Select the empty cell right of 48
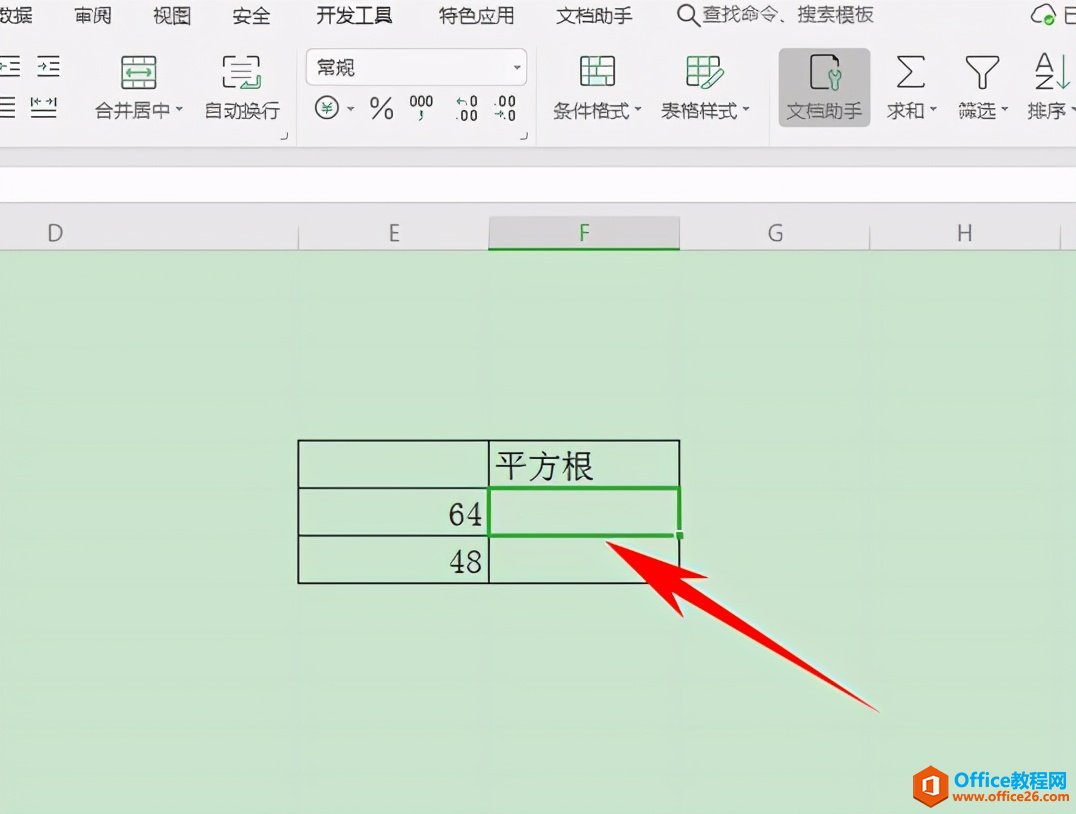Screen dimensions: 1076x814 point(584,560)
